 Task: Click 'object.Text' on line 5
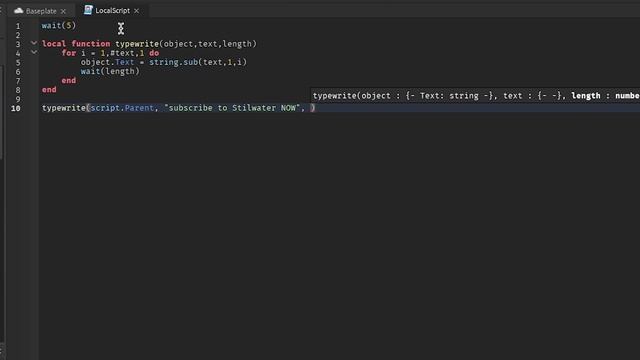point(107,62)
